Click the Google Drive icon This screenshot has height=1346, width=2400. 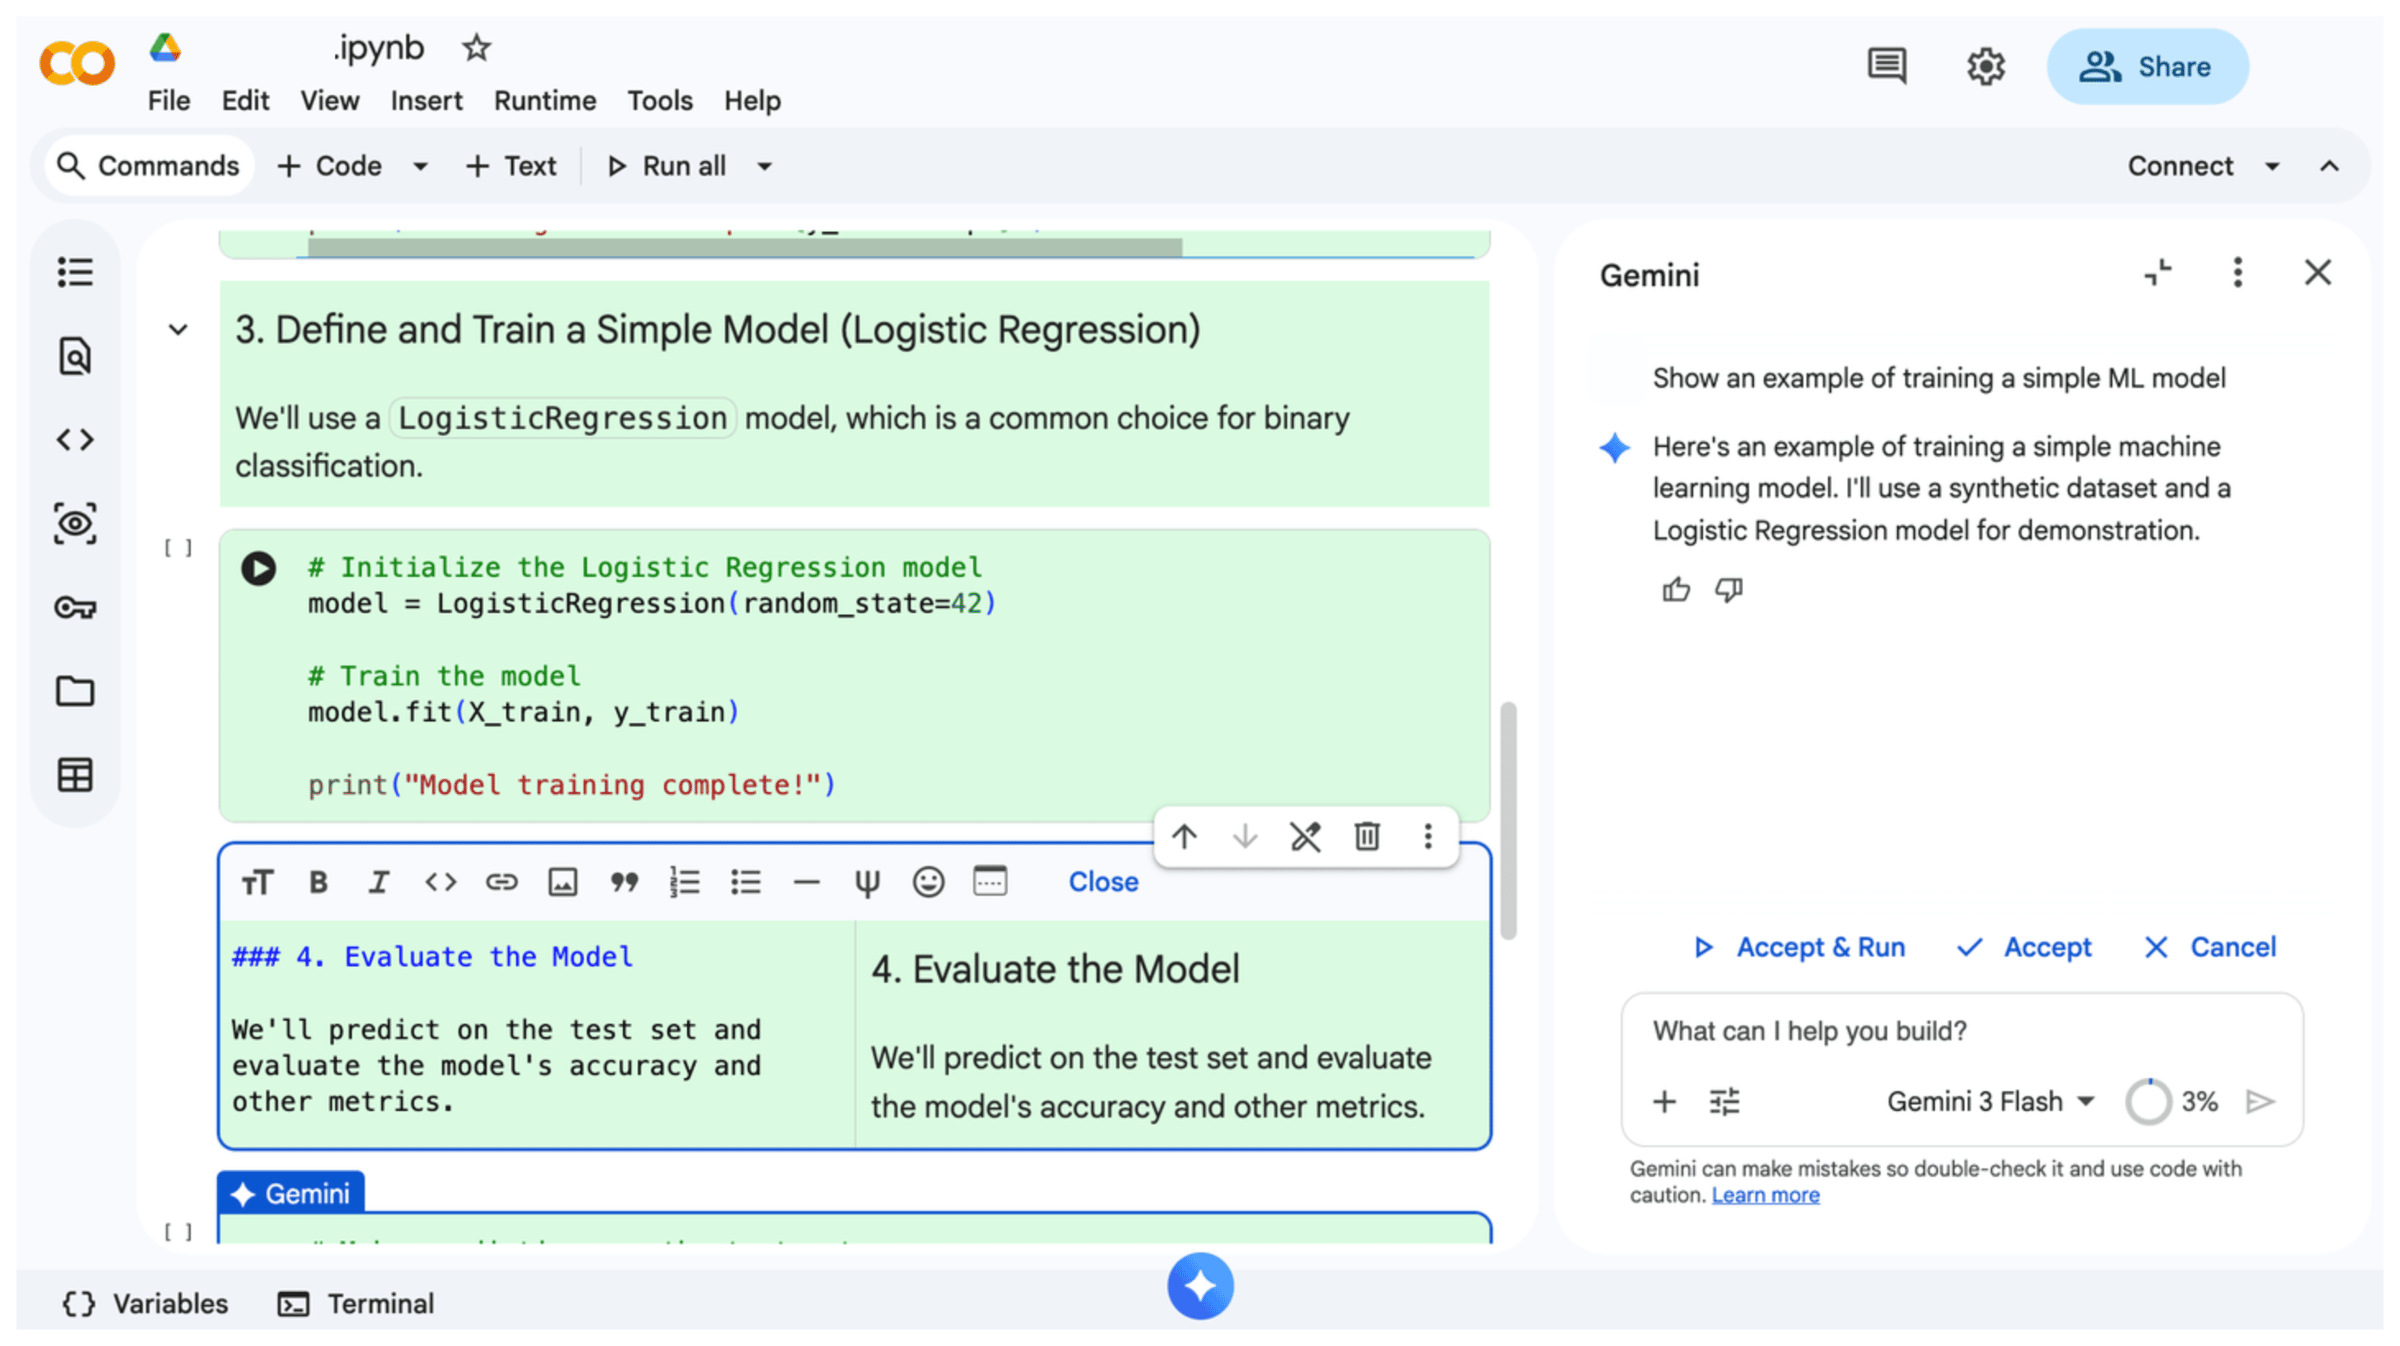point(165,48)
